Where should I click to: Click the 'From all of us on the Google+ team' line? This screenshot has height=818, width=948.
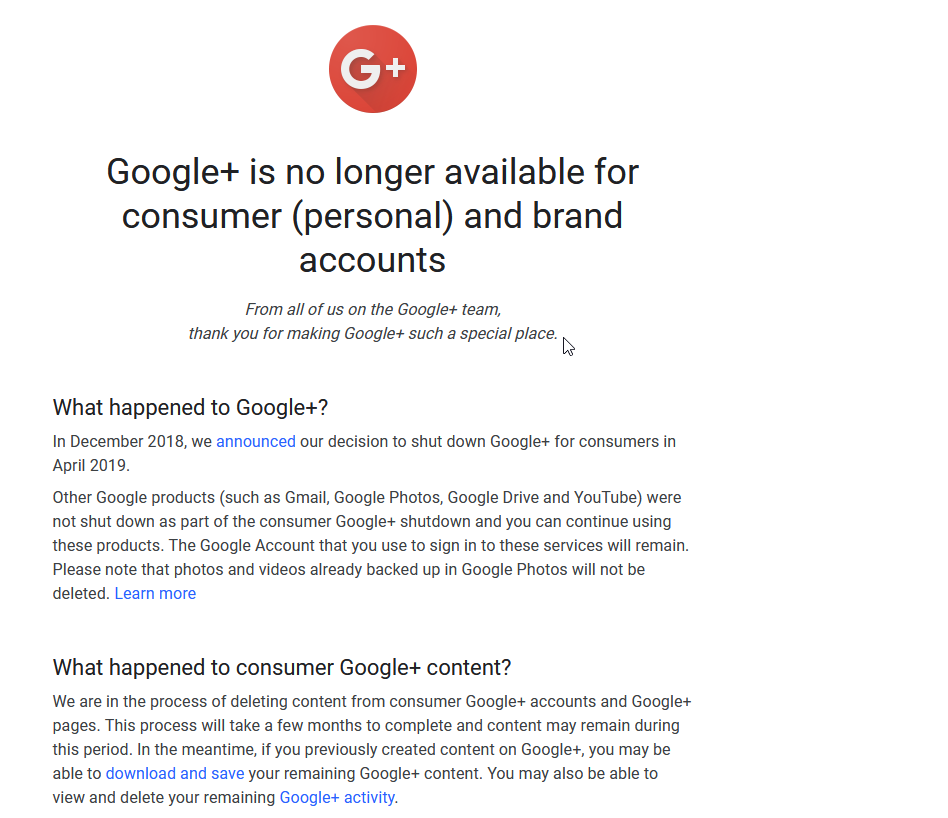coord(373,310)
